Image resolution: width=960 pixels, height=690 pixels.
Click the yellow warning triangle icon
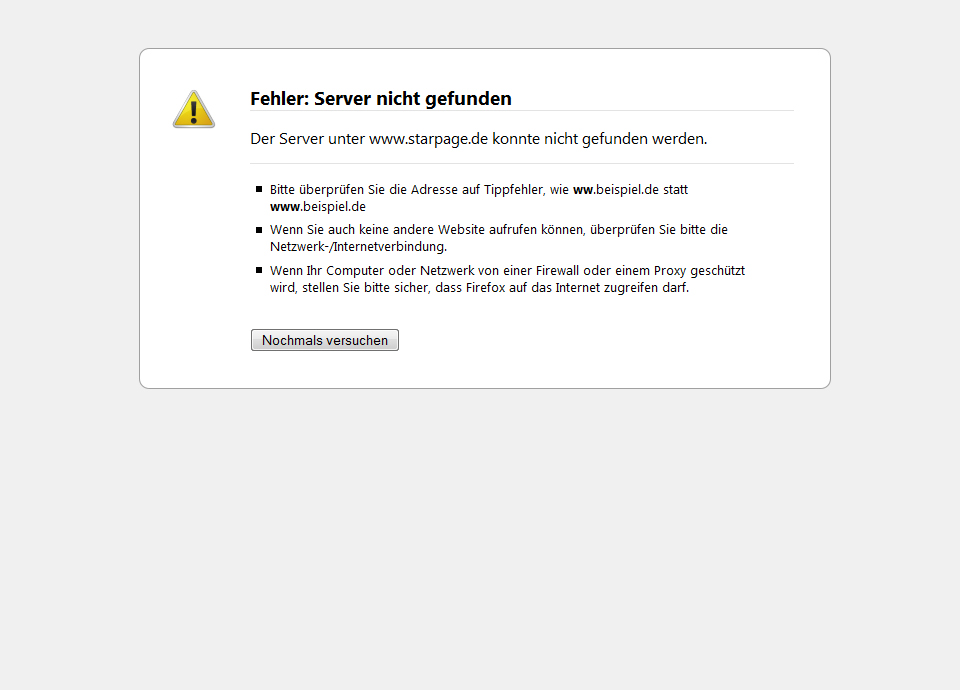(193, 109)
